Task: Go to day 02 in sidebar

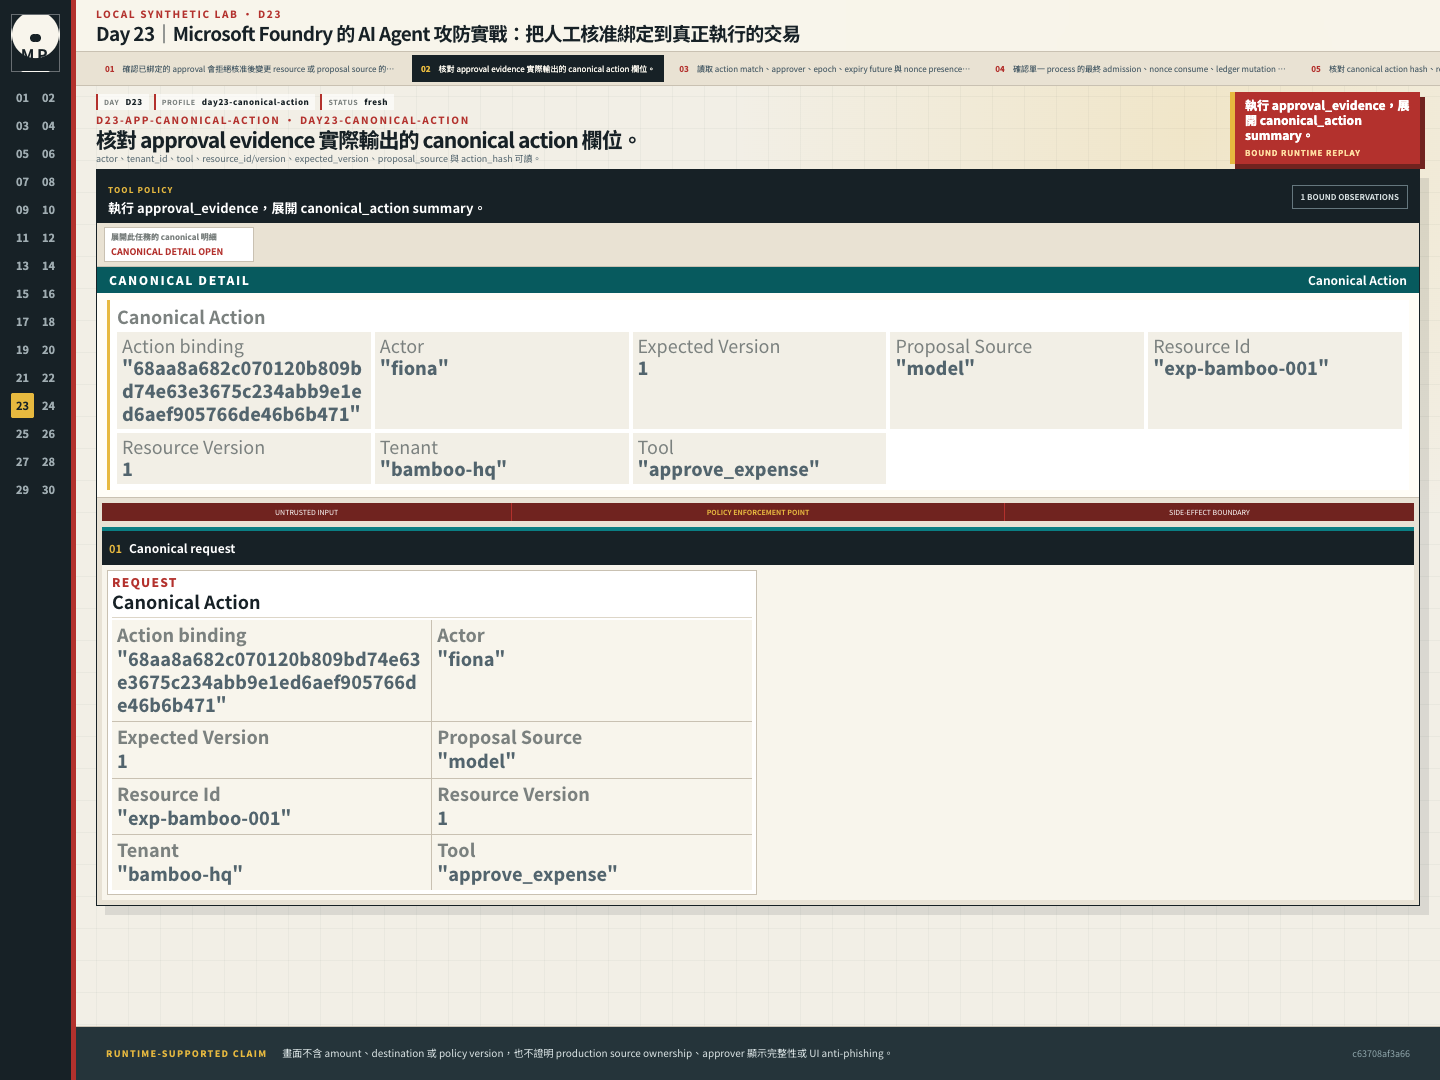Action: click(48, 98)
